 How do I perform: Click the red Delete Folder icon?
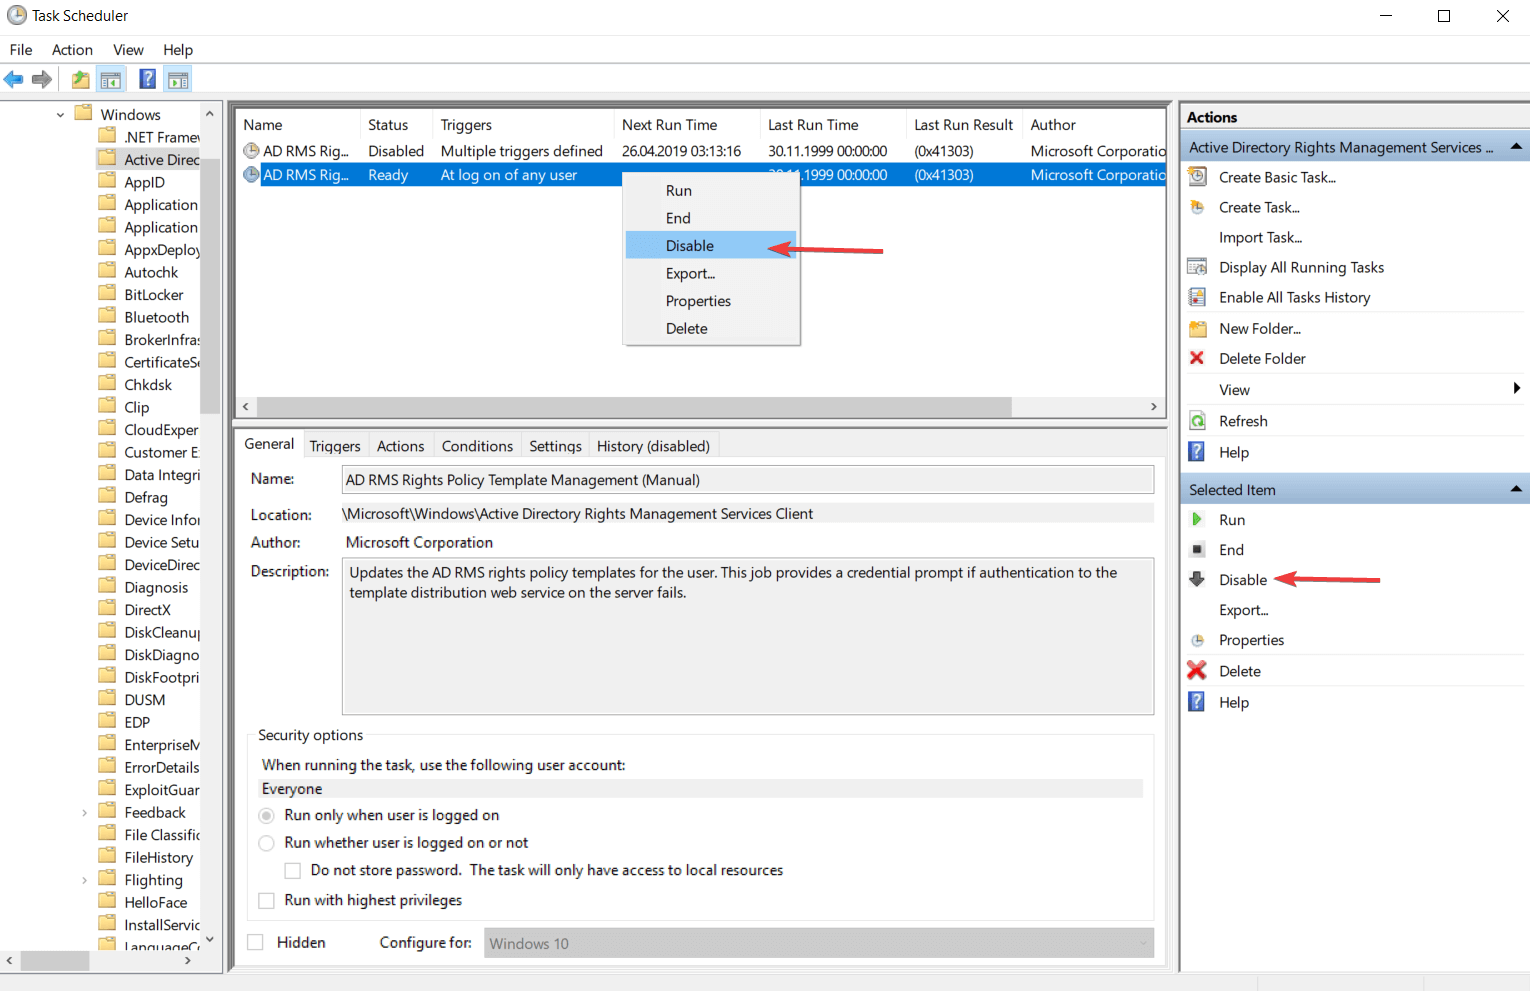[1197, 358]
